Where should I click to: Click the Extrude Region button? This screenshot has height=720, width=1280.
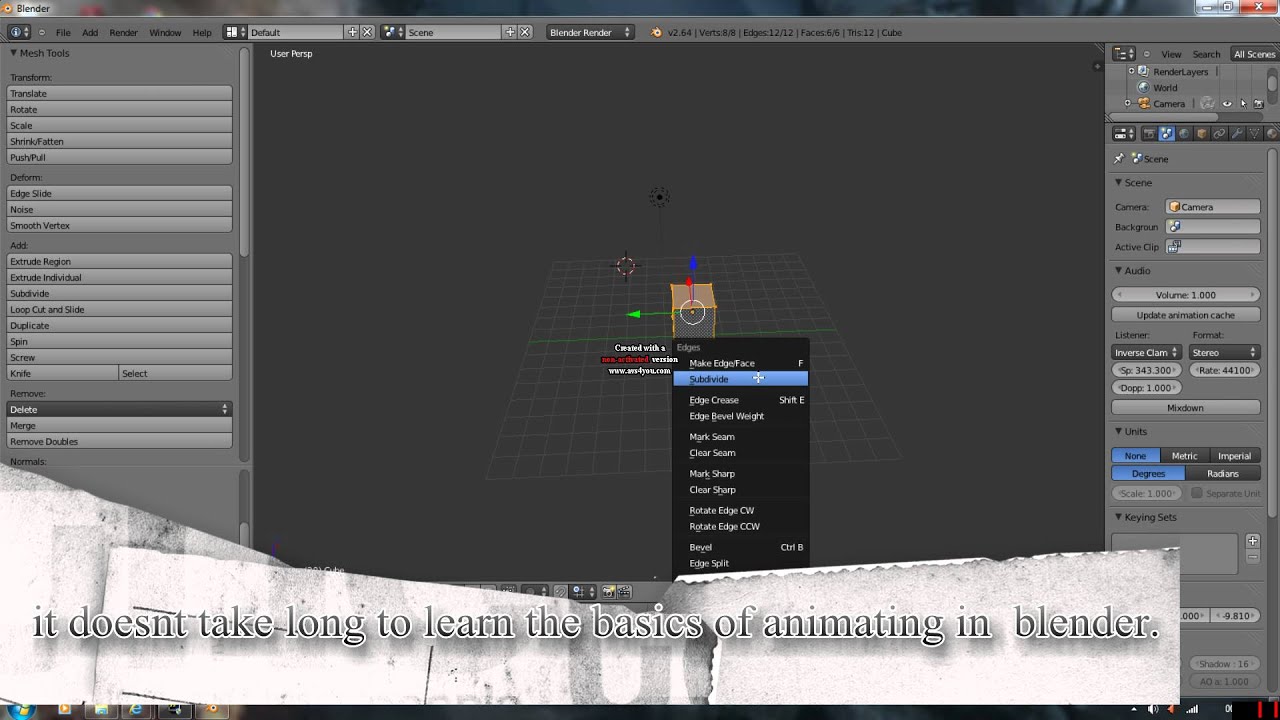(120, 261)
